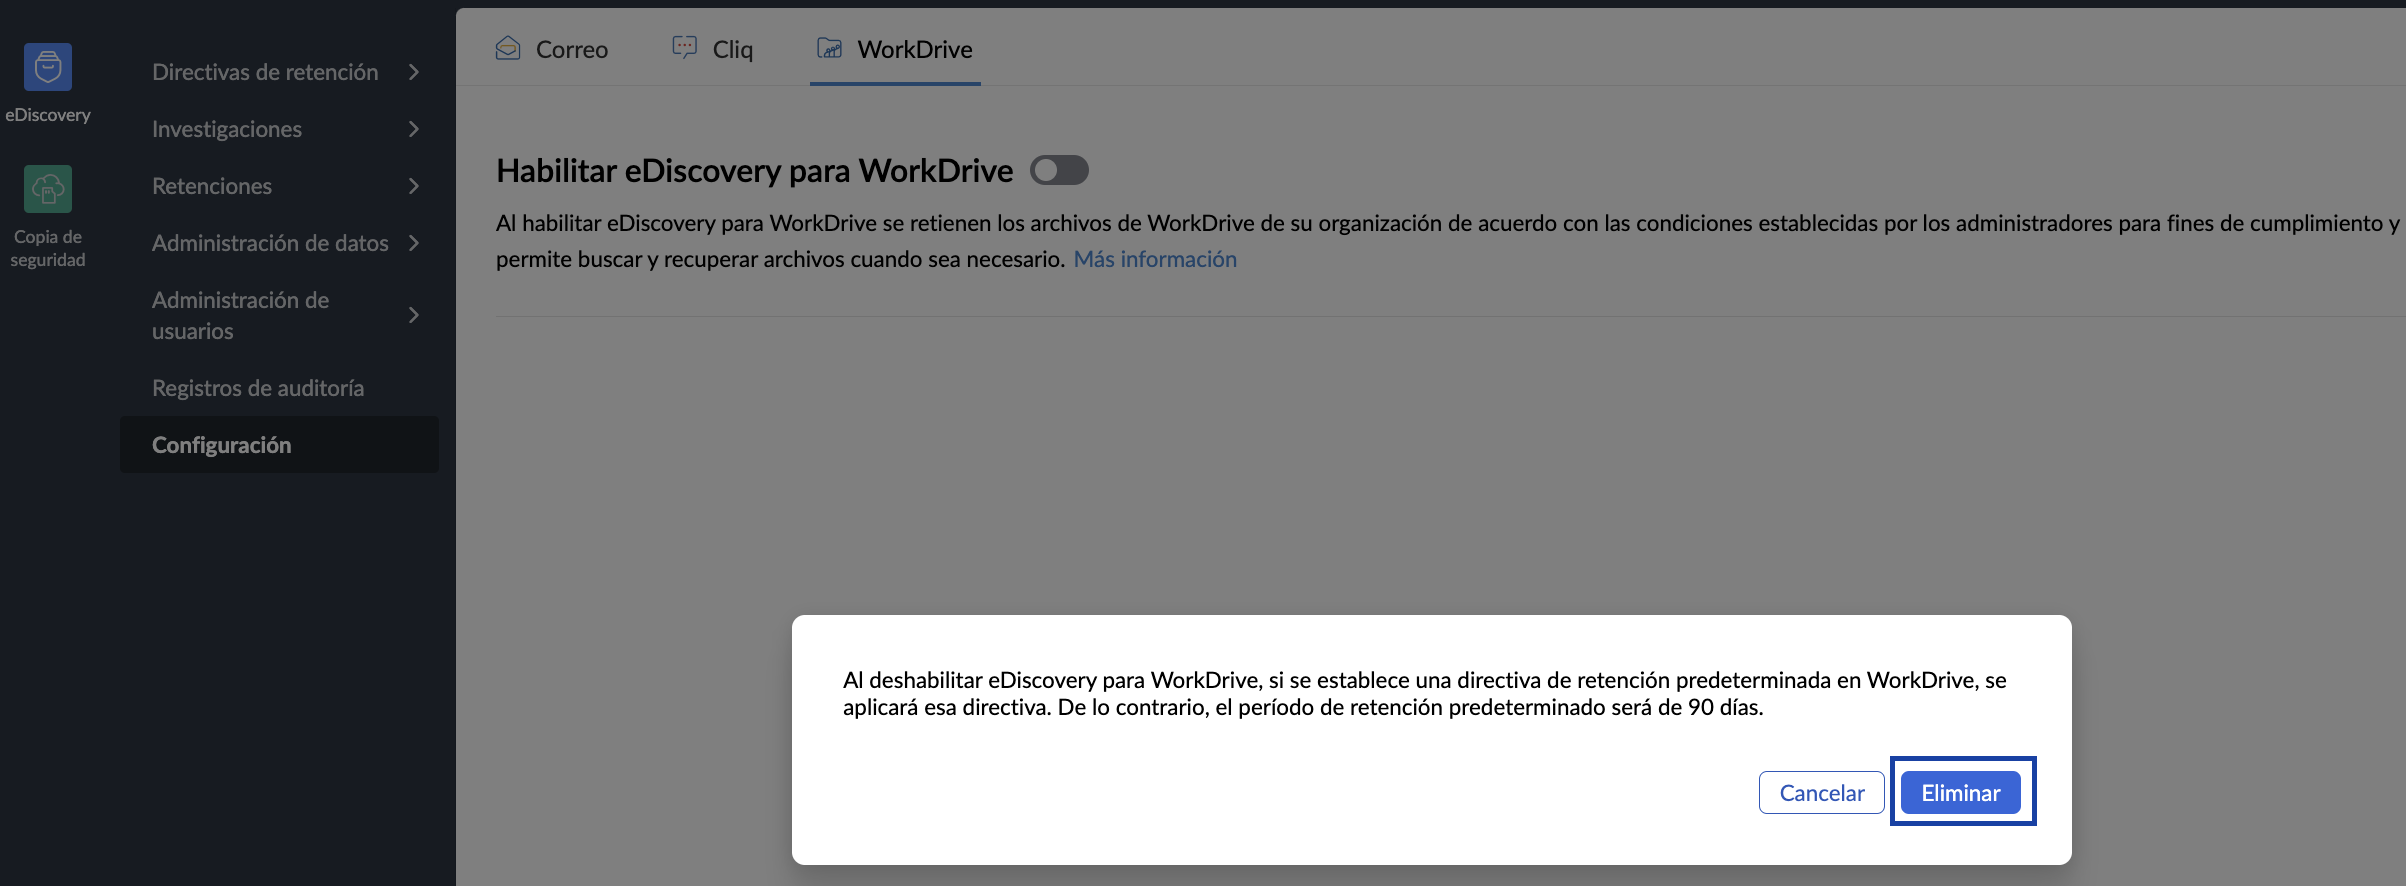Click the Habilitar eDiscovery para WorkDrive heading
The image size is (2406, 886).
[x=755, y=171]
